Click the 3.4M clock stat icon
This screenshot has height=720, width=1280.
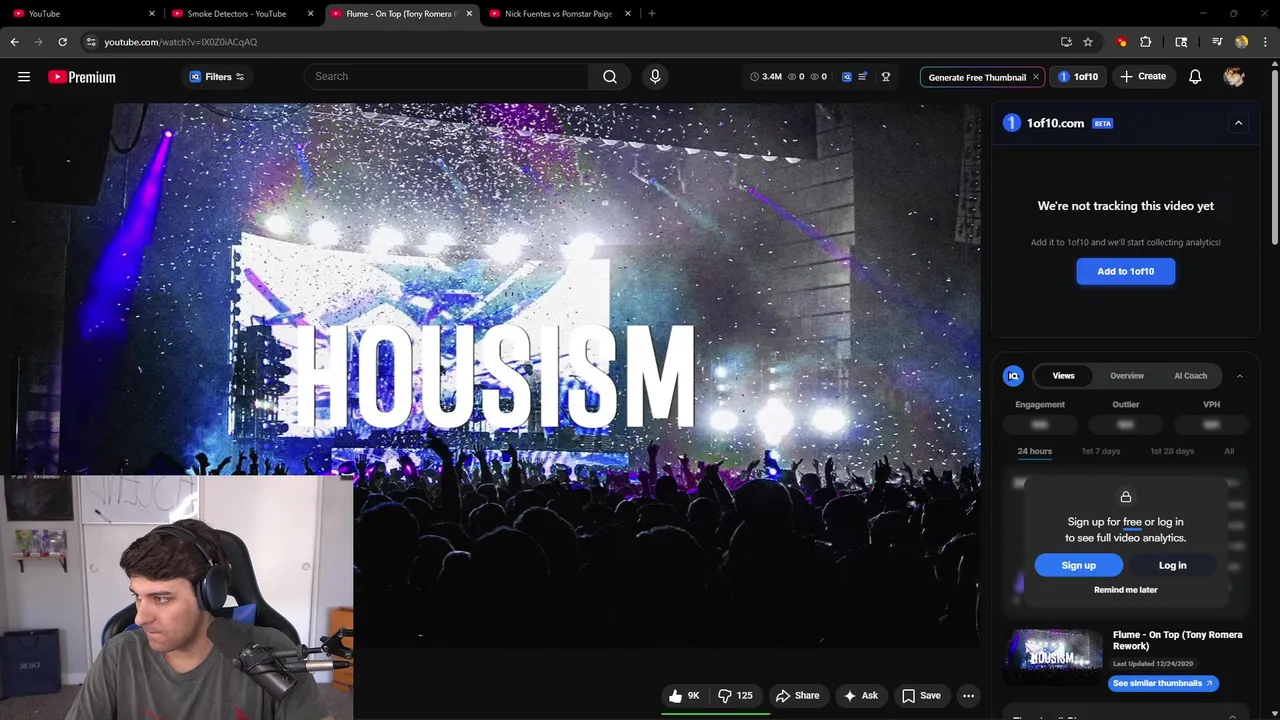pos(755,77)
